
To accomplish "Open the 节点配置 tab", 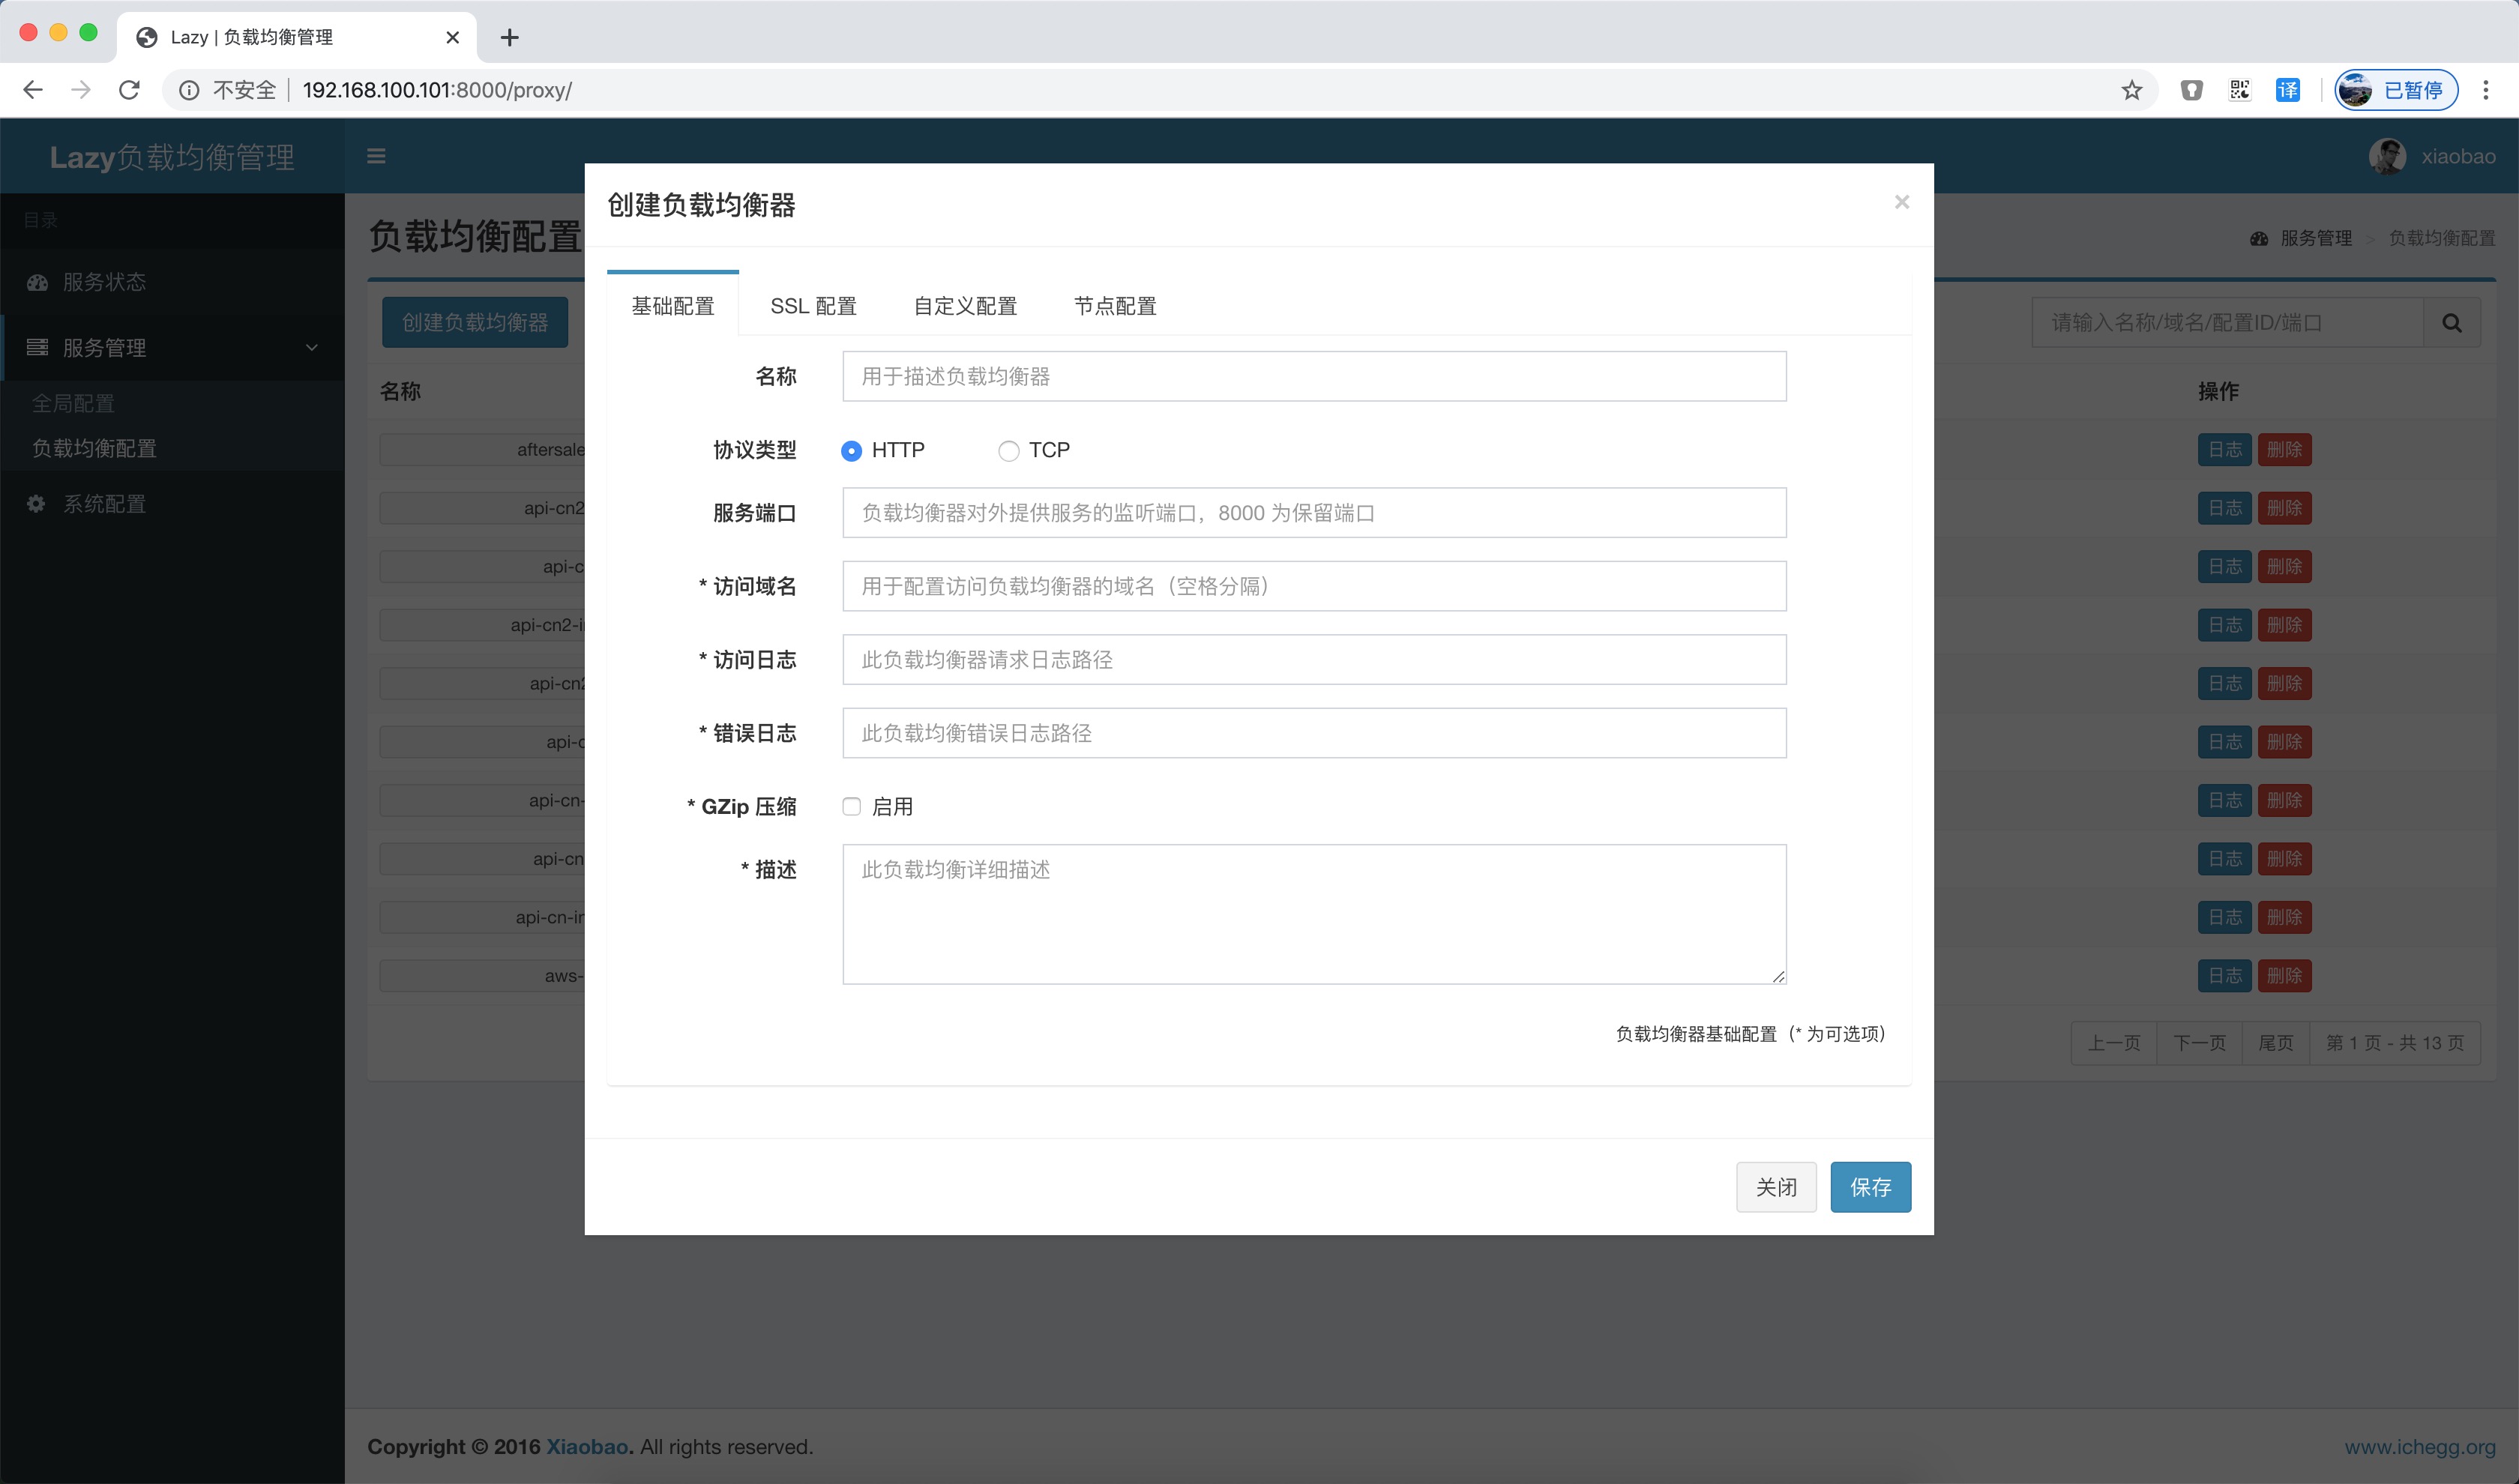I will 1114,306.
